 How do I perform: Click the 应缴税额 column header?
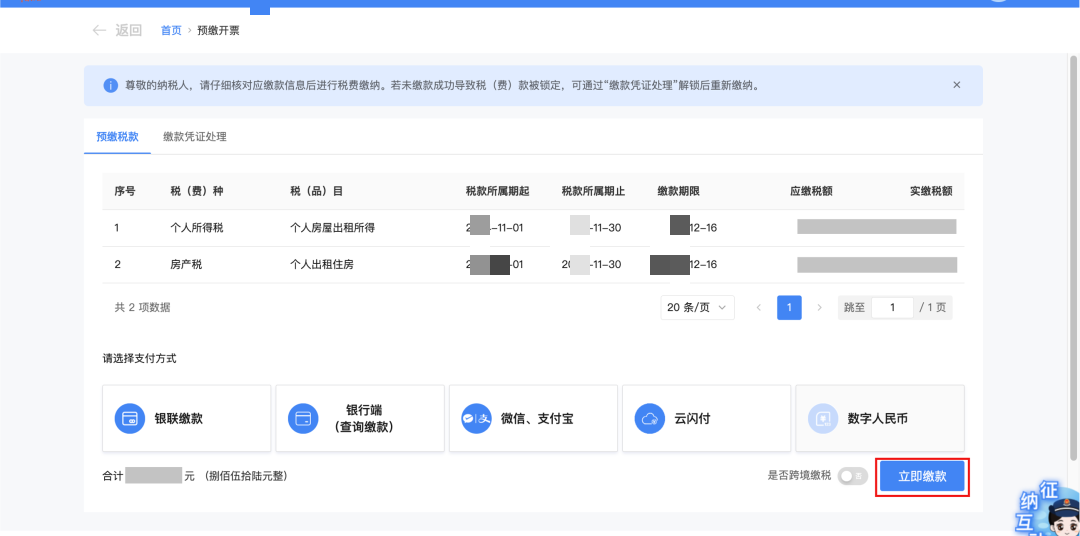pyautogui.click(x=811, y=191)
